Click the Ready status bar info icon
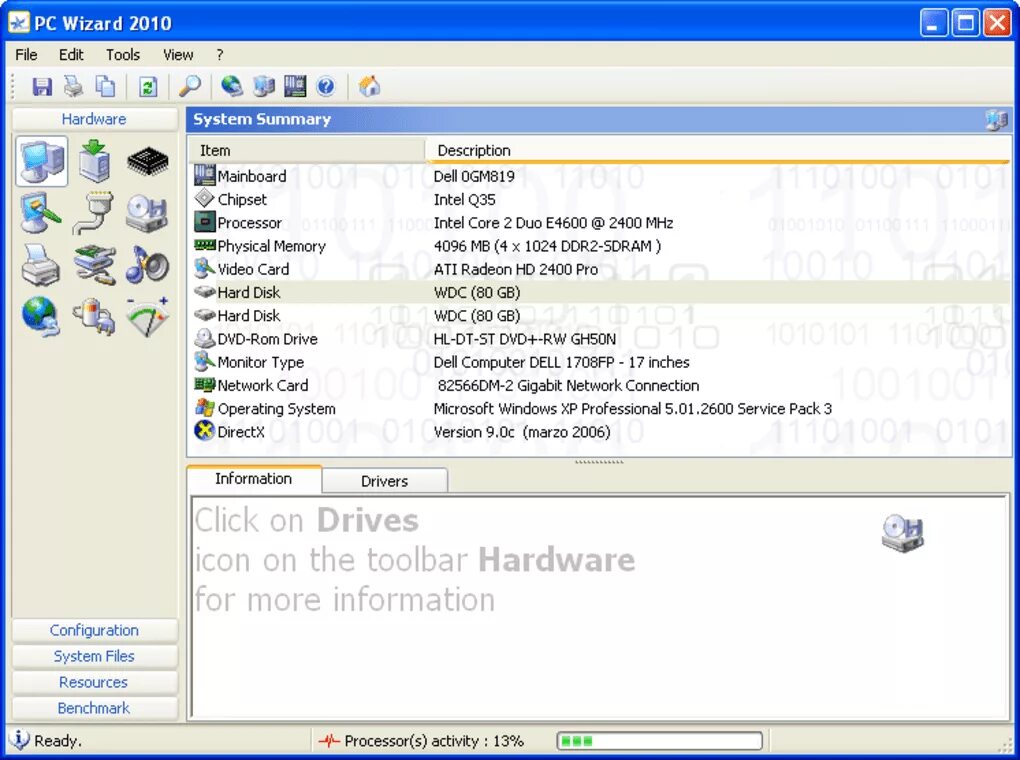The height and width of the screenshot is (760, 1020). 19,739
